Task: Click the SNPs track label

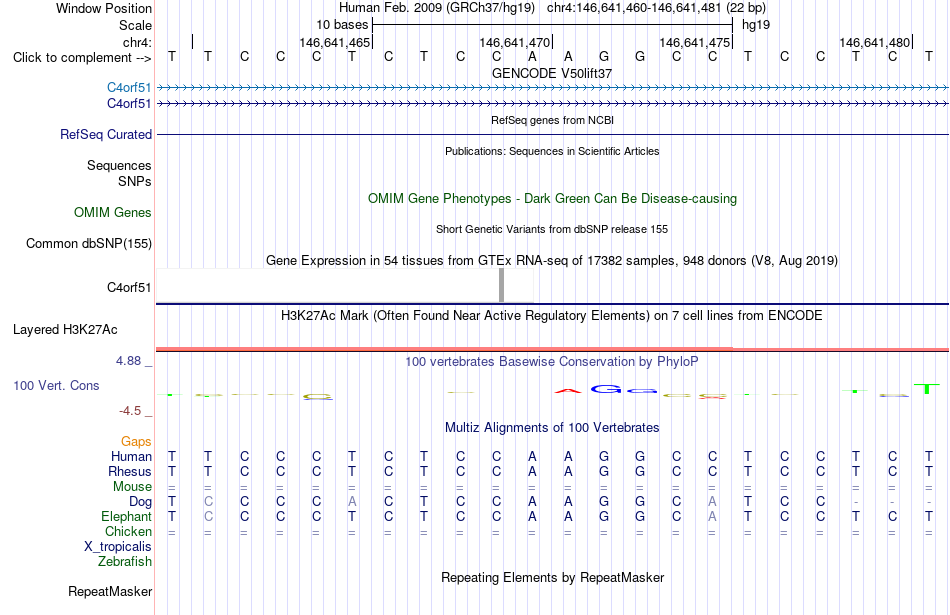Action: pos(135,181)
